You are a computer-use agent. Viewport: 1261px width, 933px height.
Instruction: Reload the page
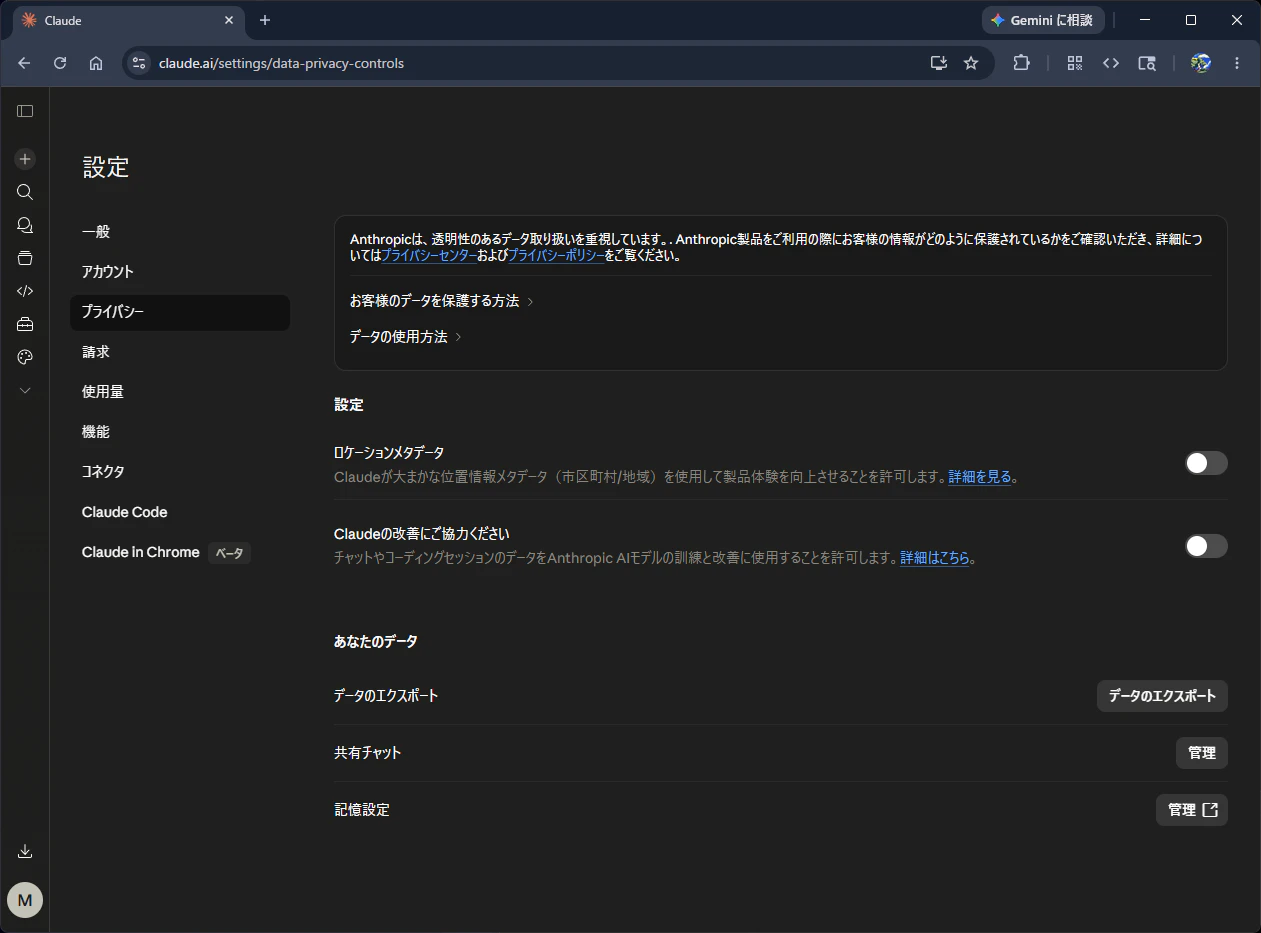60,63
